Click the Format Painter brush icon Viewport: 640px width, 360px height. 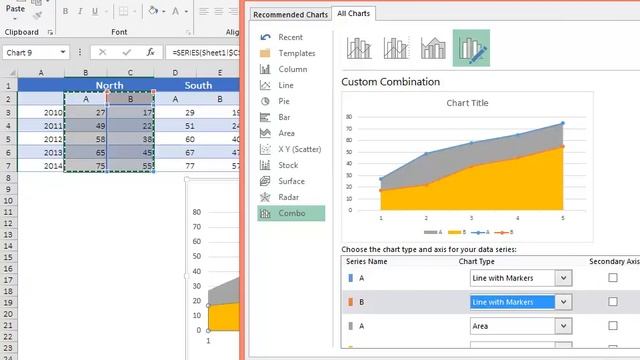[38, 16]
